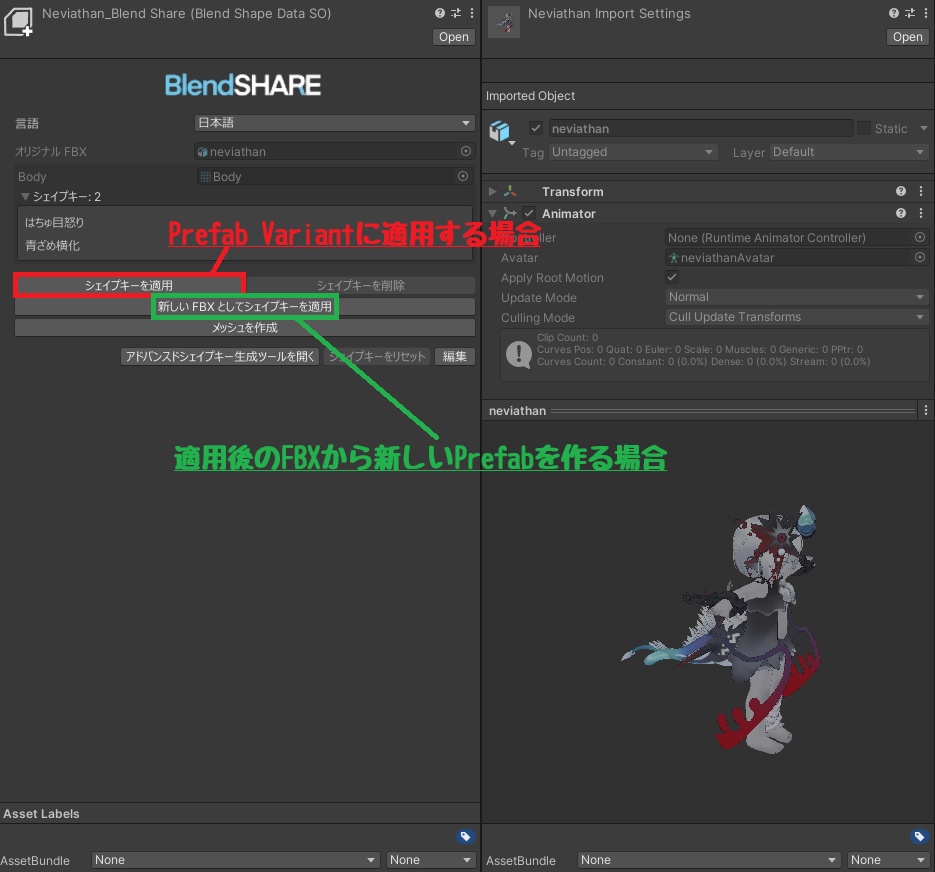Image resolution: width=935 pixels, height=872 pixels.
Task: Click the object picker next to the Body field
Action: (x=463, y=176)
